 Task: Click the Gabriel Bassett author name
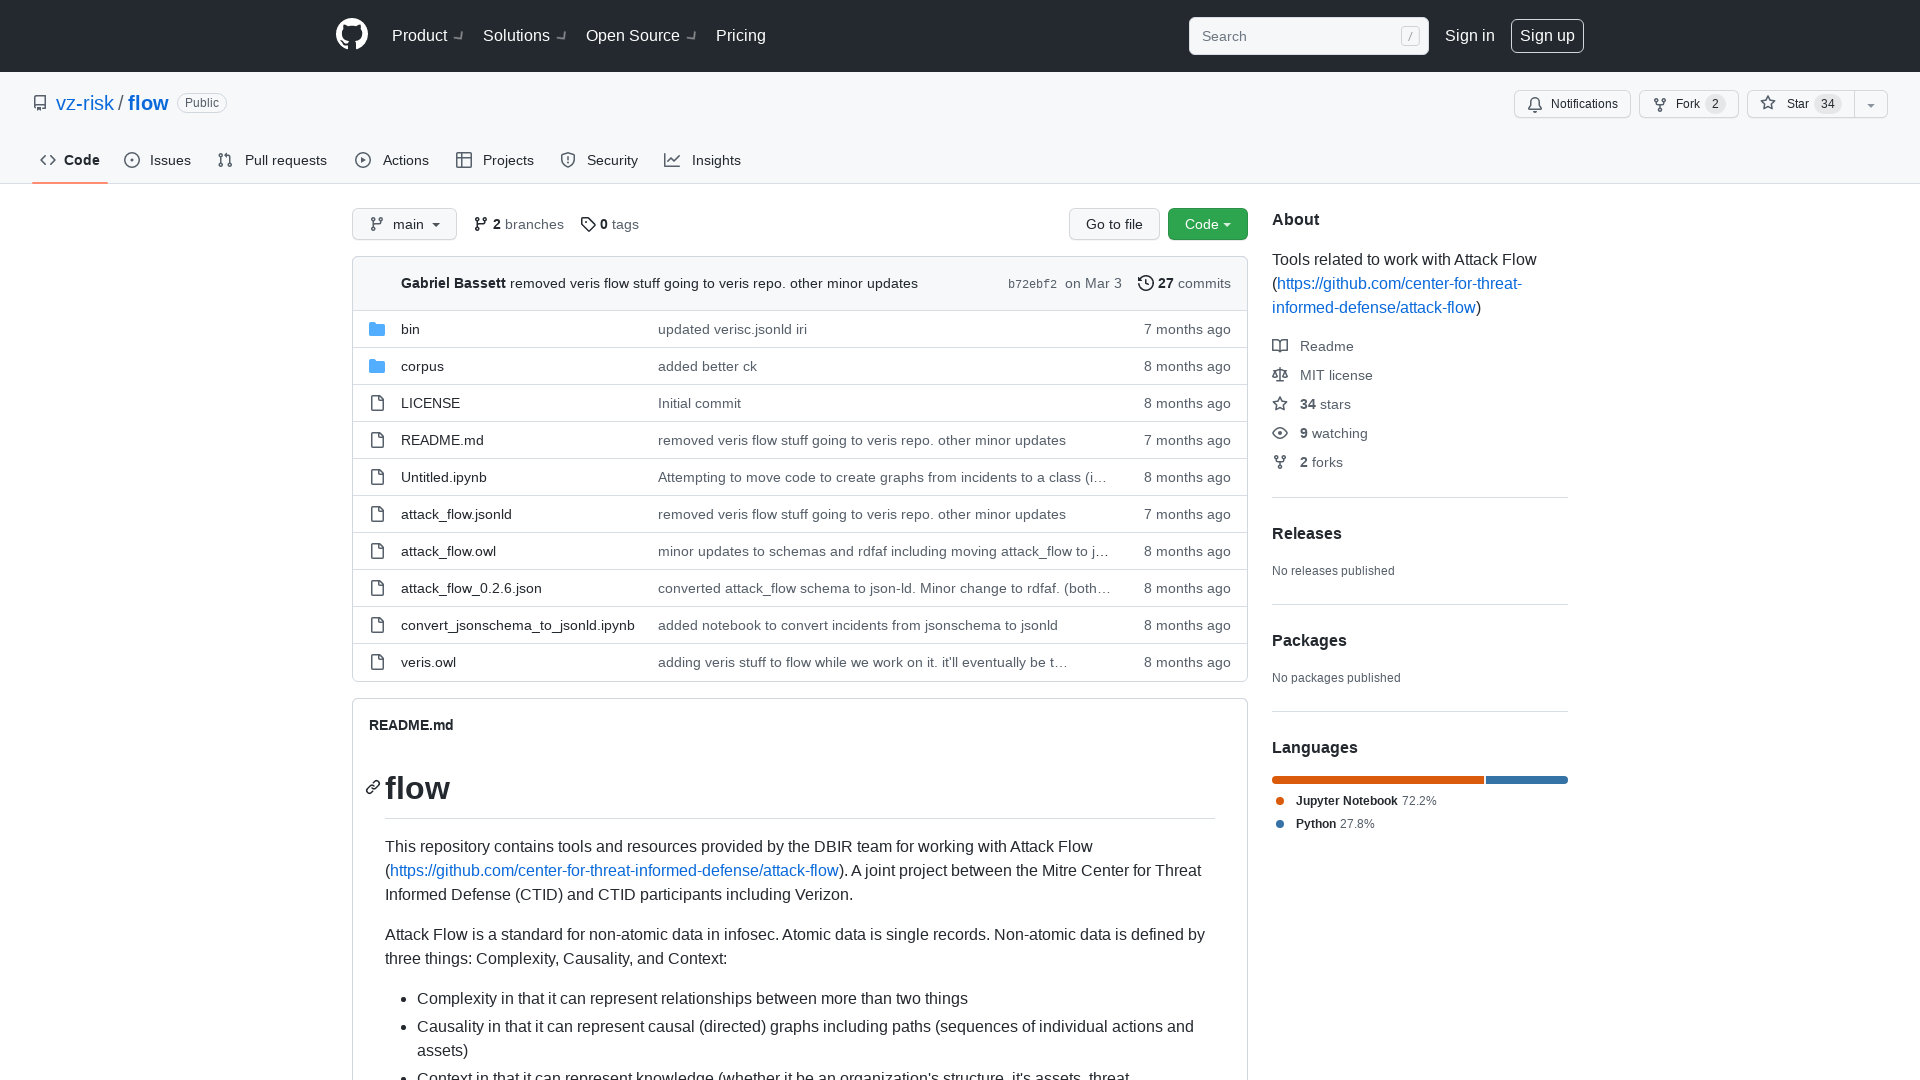point(453,283)
